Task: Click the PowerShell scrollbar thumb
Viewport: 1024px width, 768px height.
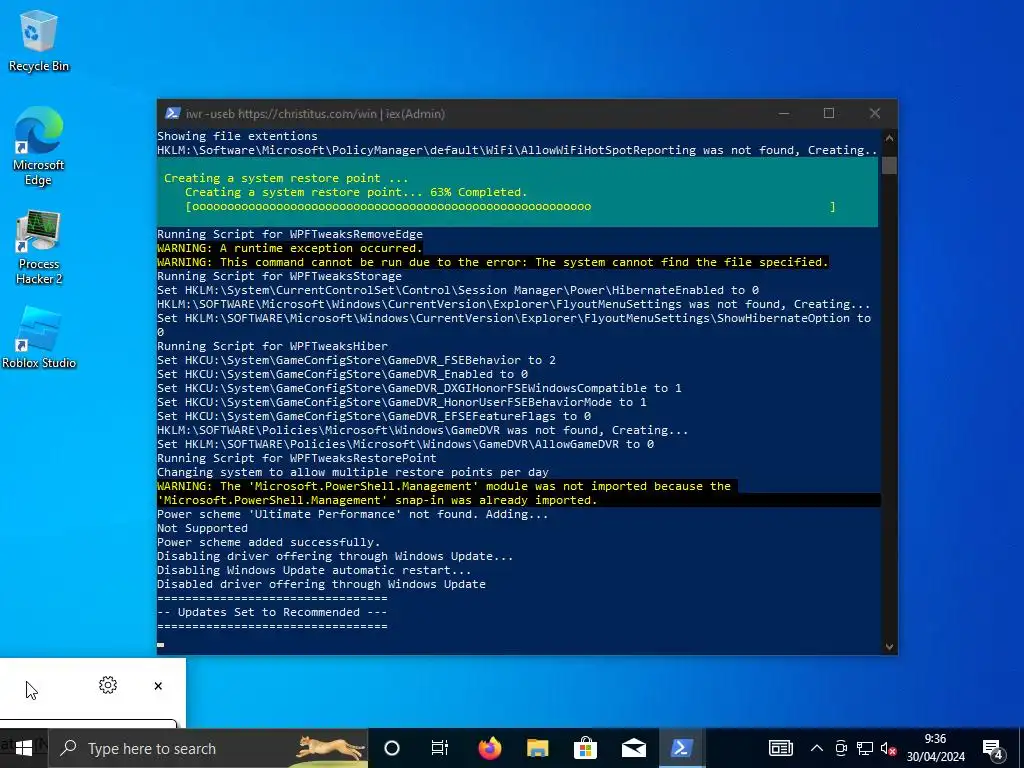Action: pyautogui.click(x=889, y=165)
